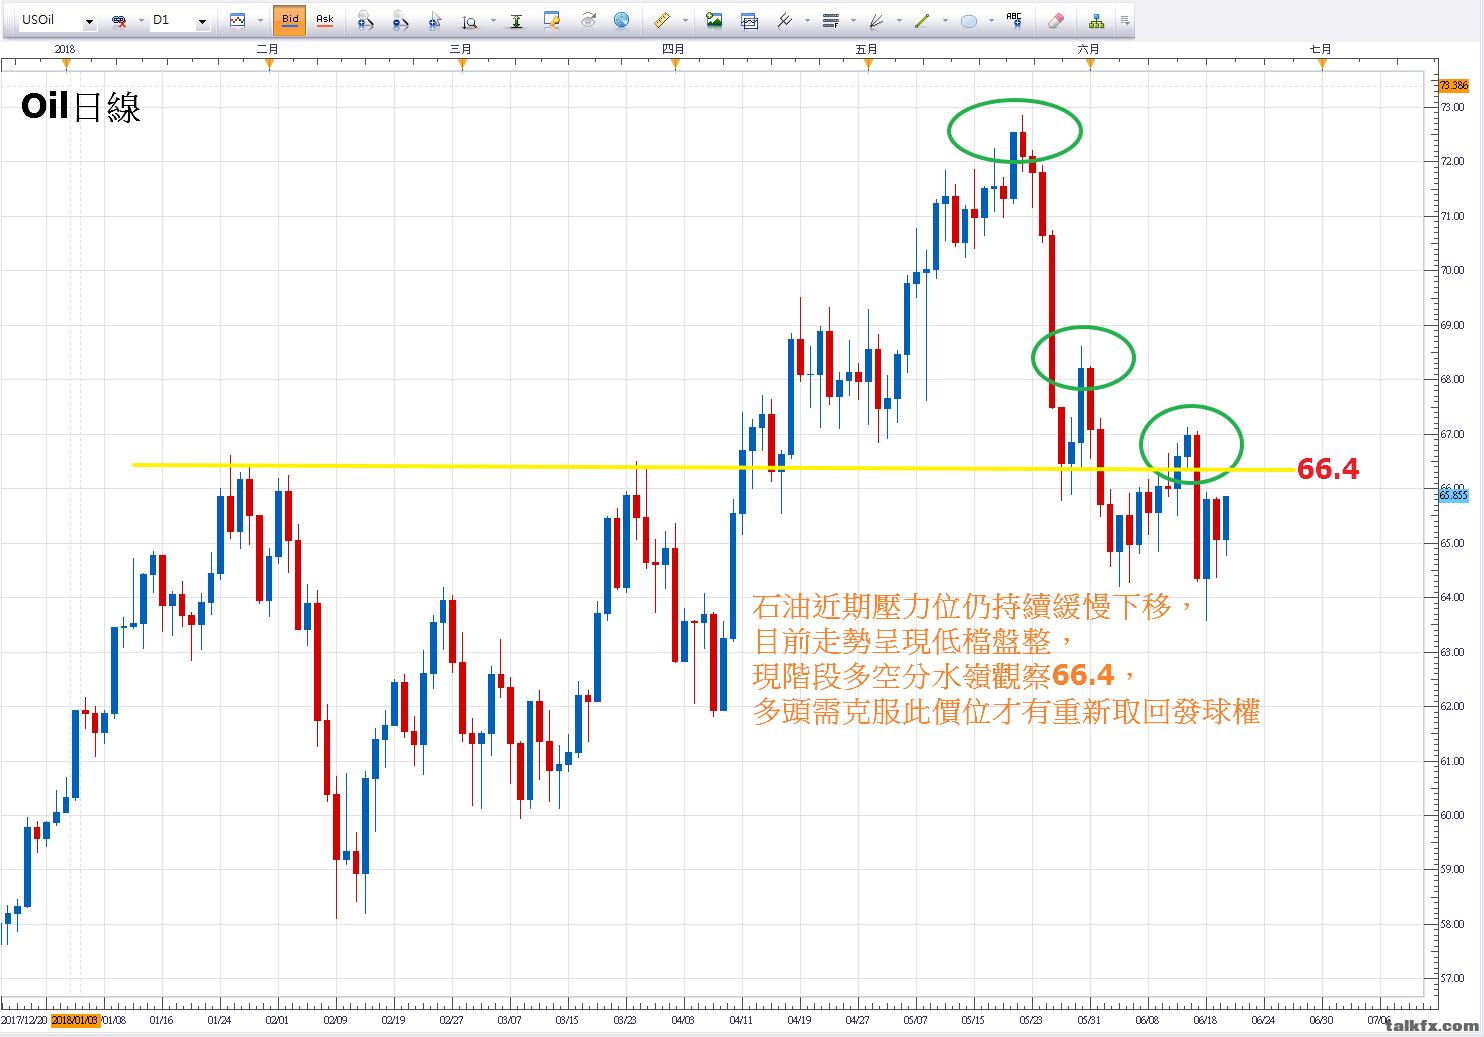Viewport: 1484px width, 1037px height.
Task: Open the toolbar overflow options arrow
Action: click(1125, 20)
